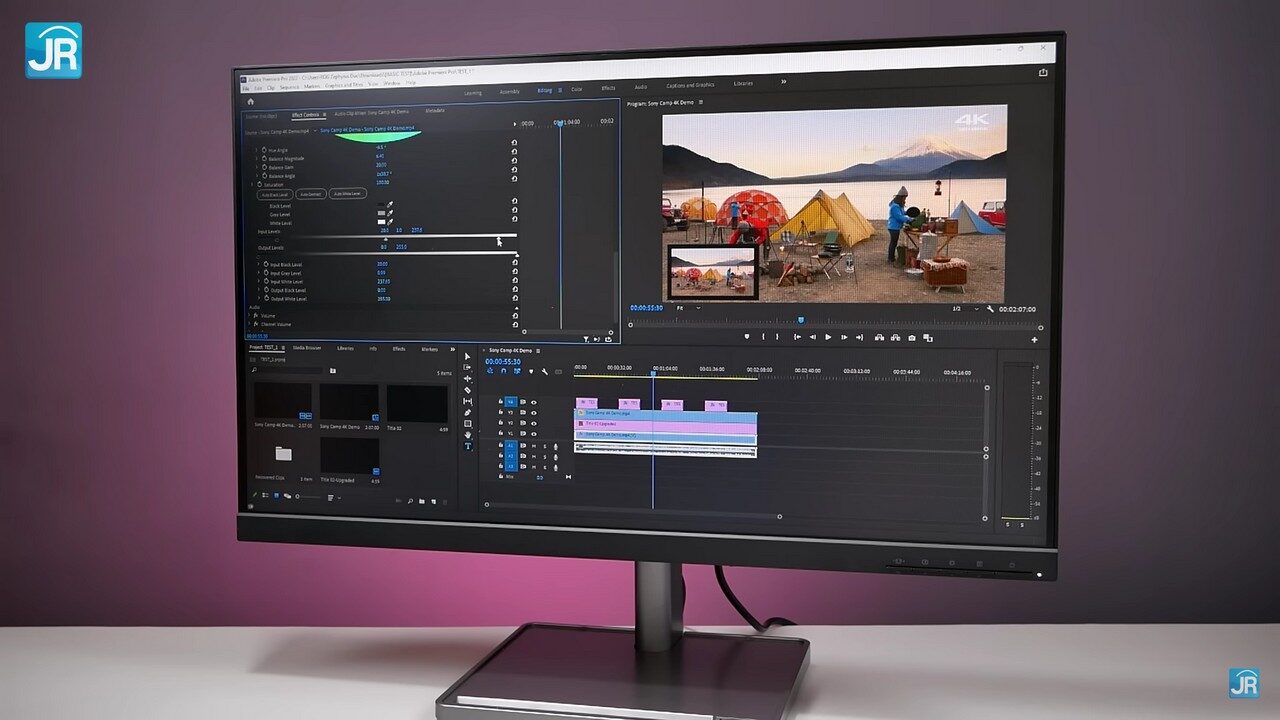Click the Auto Contrast button in Effect Controls
This screenshot has width=1280, height=720.
pyautogui.click(x=310, y=194)
